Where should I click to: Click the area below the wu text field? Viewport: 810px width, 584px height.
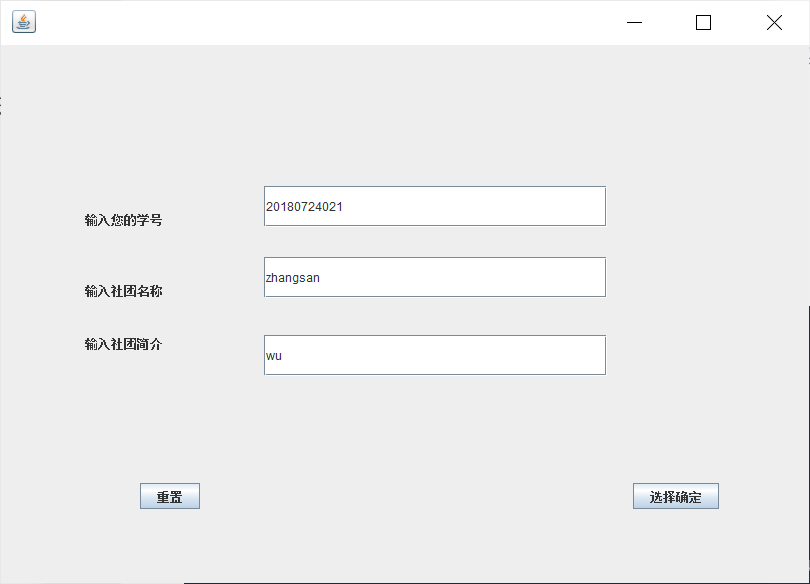433,420
